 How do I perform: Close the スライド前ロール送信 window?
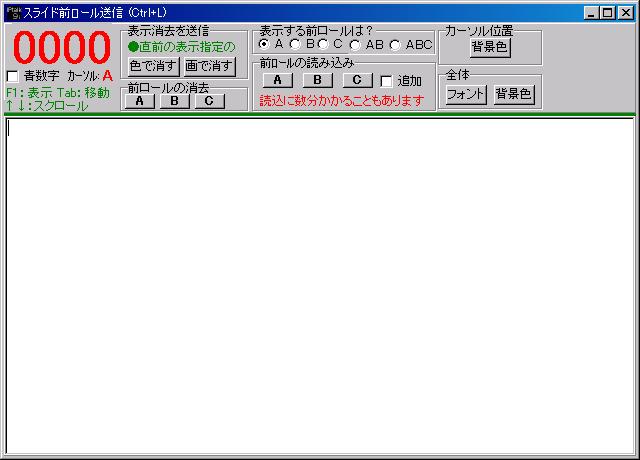coord(625,13)
